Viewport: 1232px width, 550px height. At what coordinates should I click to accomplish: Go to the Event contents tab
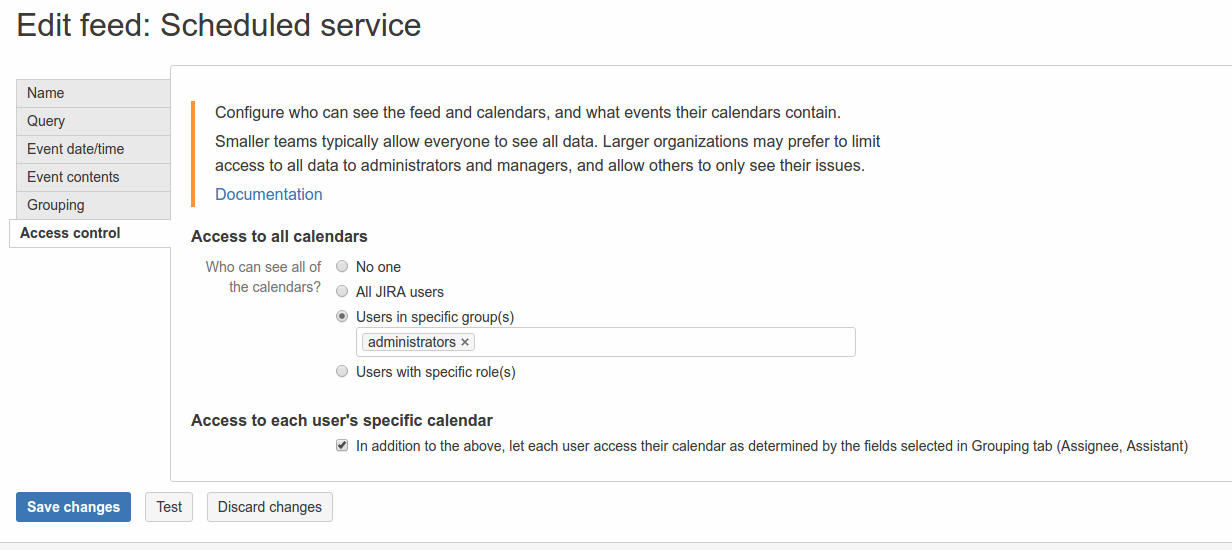click(93, 177)
